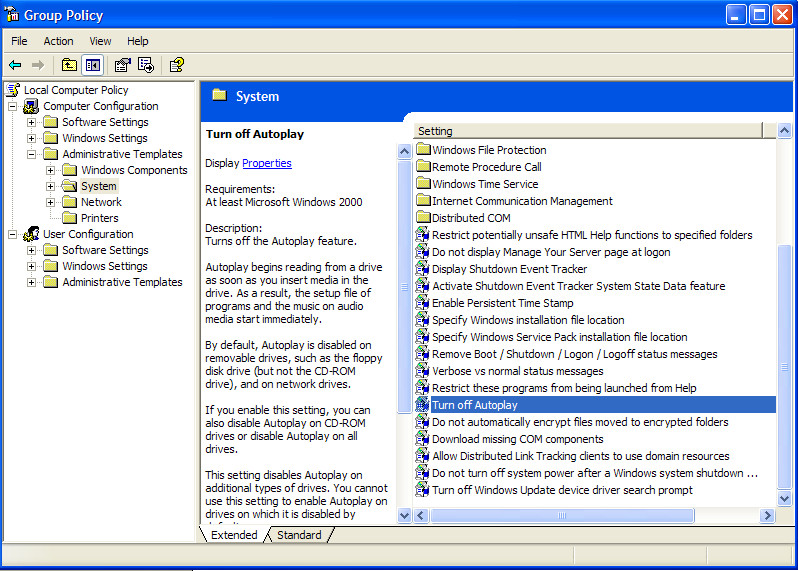Open Properties via the toolbar icon

(x=122, y=65)
